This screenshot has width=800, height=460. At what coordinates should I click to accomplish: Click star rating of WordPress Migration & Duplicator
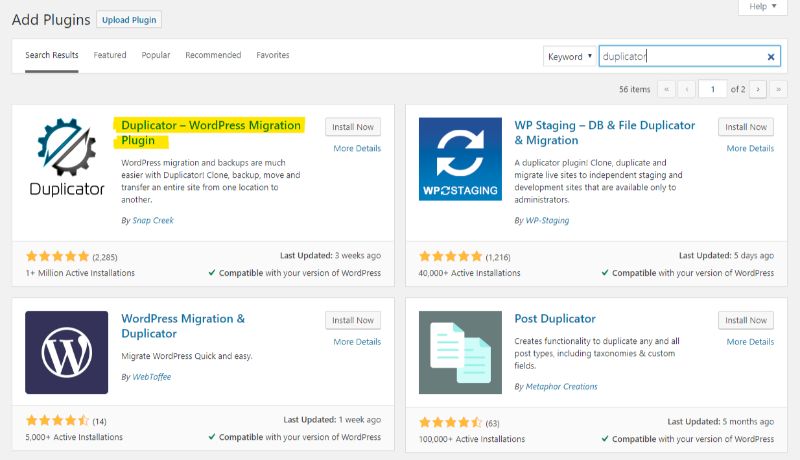click(x=58, y=420)
